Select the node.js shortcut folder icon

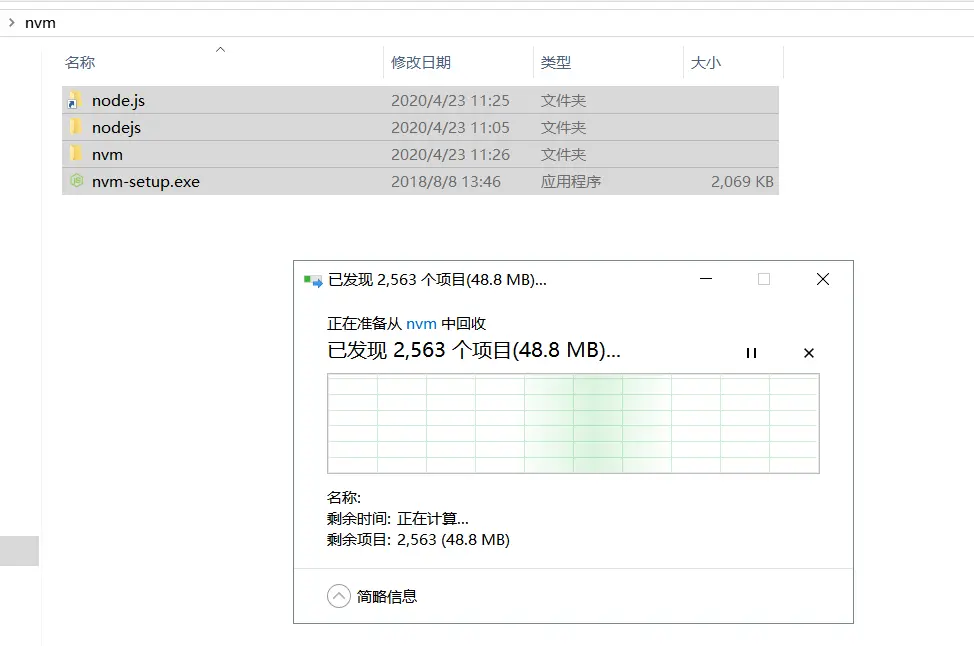coord(75,101)
